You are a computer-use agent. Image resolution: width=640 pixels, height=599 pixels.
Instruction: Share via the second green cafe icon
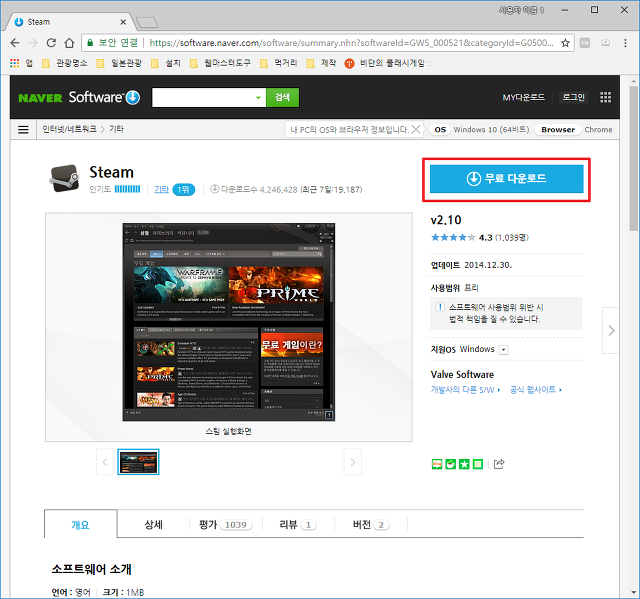click(451, 464)
